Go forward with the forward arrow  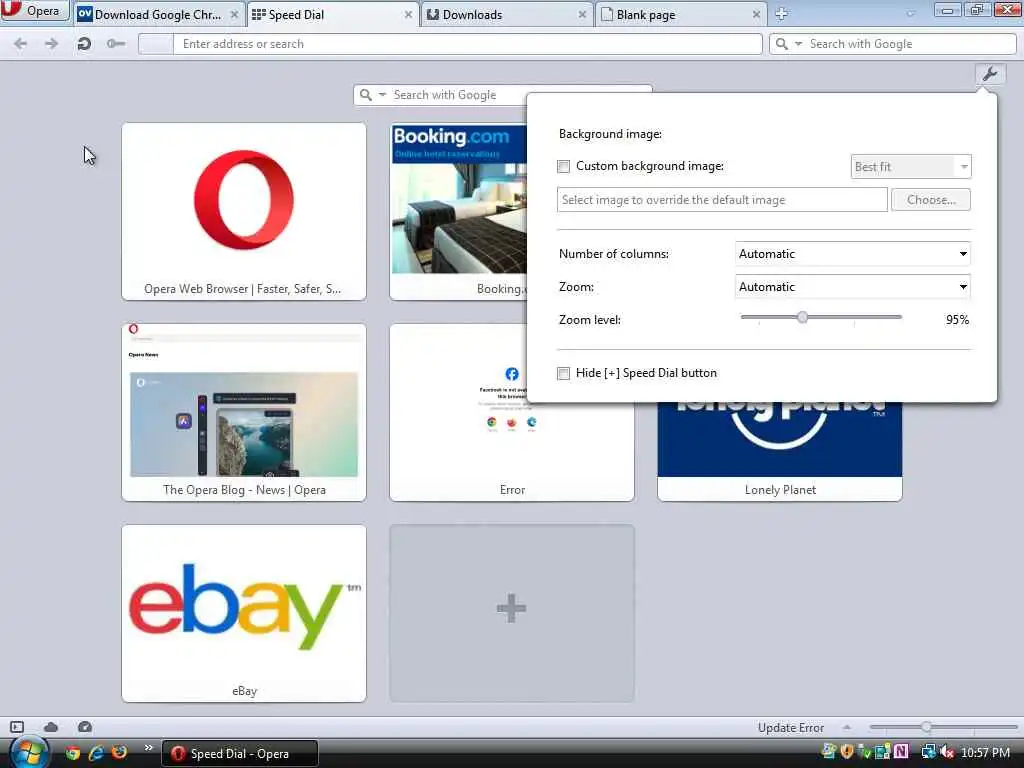coord(52,44)
